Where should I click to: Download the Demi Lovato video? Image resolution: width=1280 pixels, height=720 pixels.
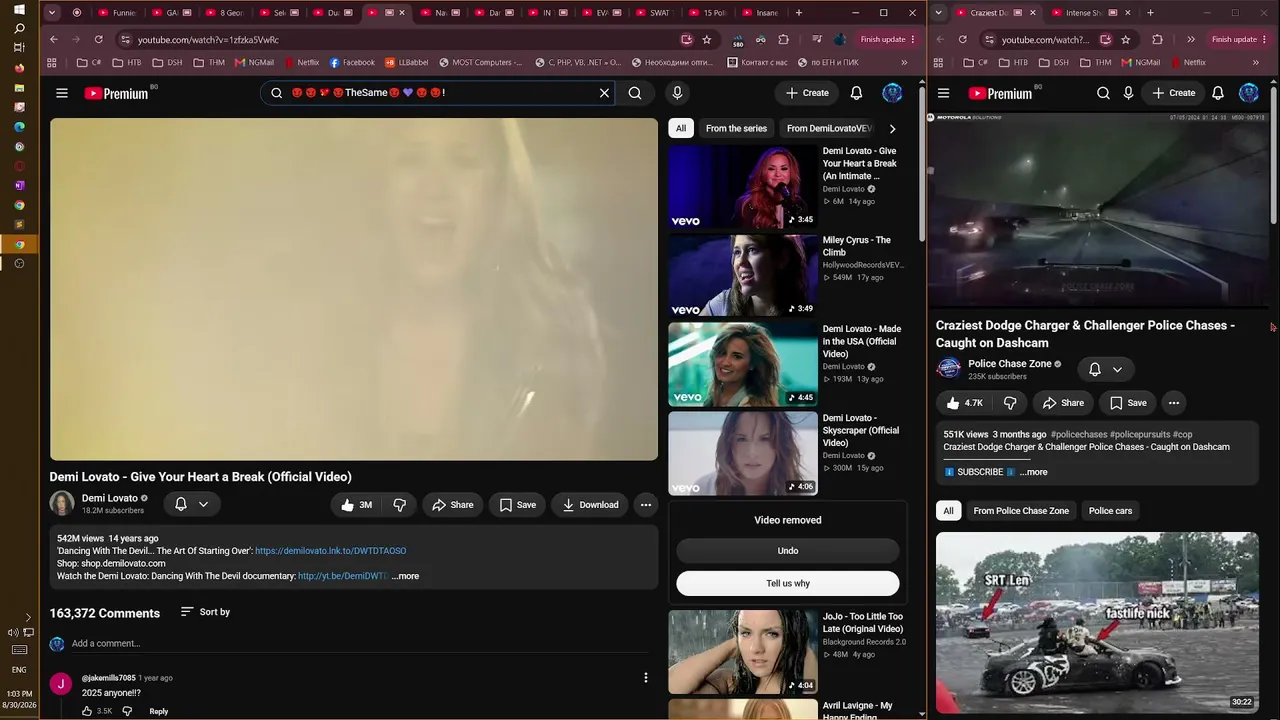pyautogui.click(x=590, y=505)
